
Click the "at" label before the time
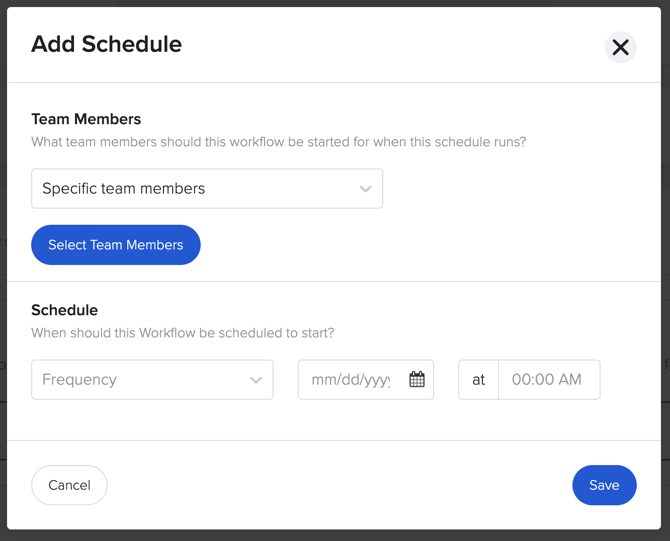click(479, 379)
